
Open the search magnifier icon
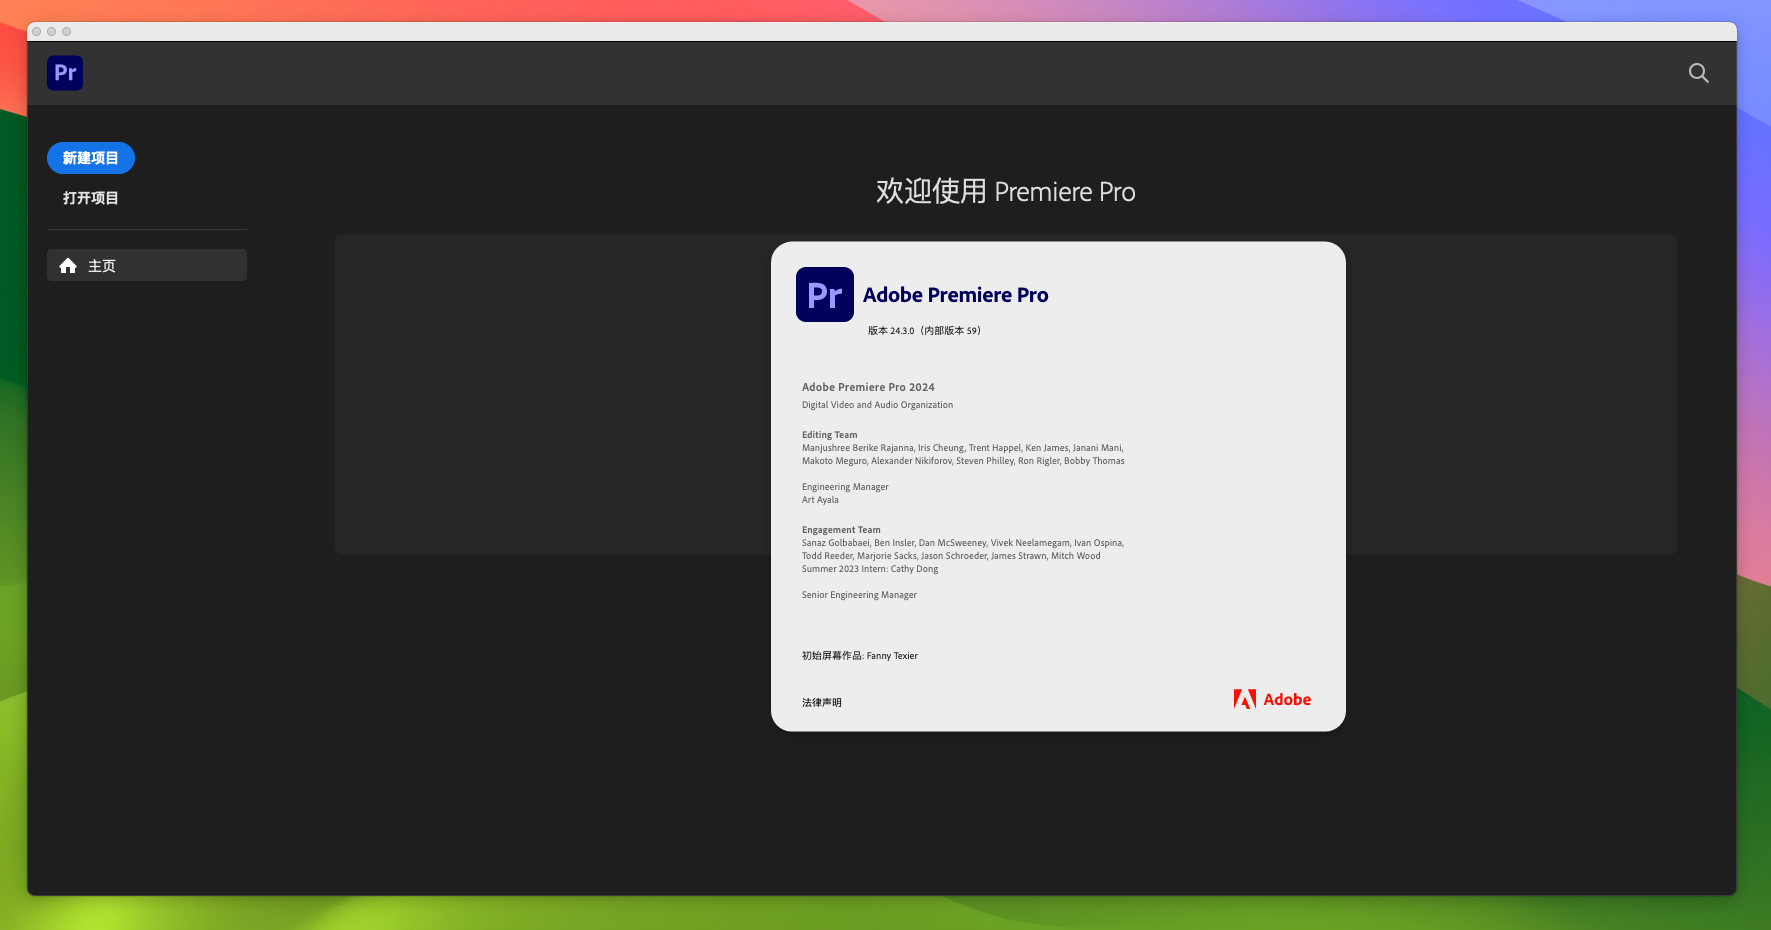point(1698,73)
